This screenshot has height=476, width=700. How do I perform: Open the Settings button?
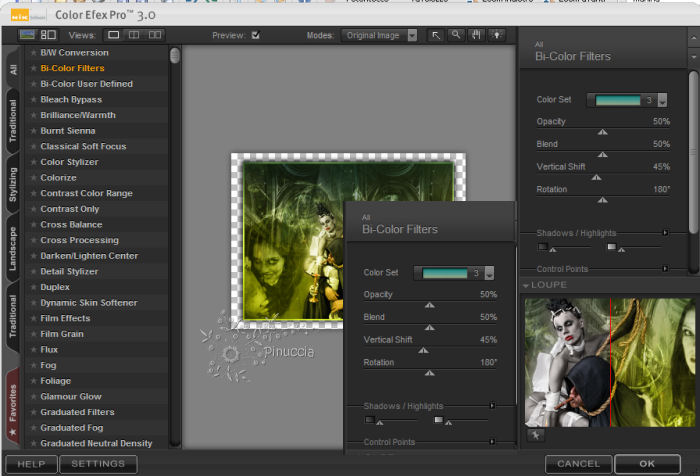(x=98, y=464)
